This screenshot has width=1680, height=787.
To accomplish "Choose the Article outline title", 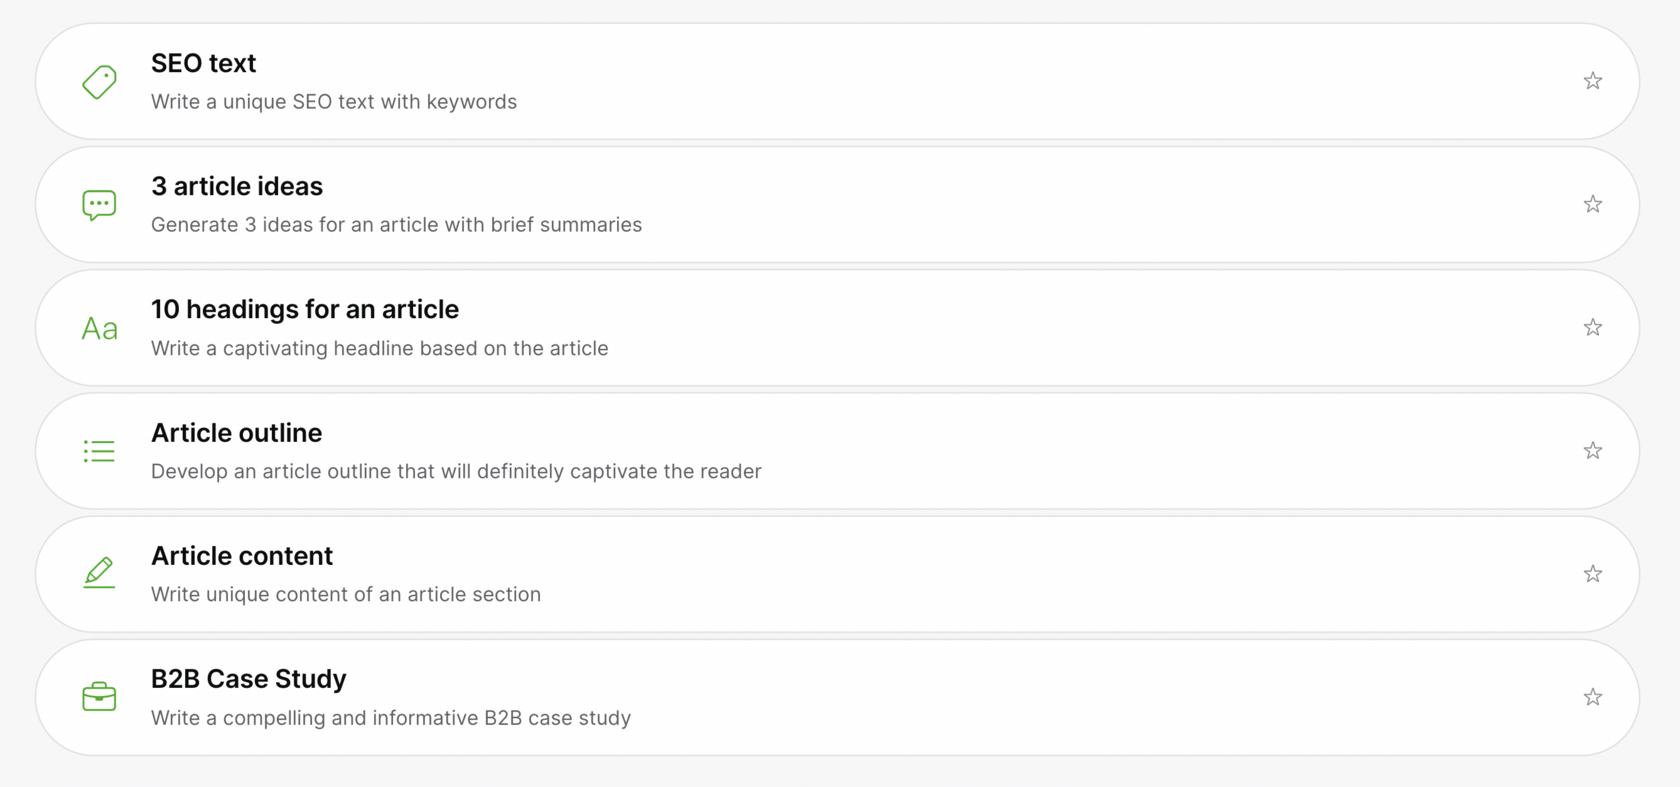I will click(236, 433).
